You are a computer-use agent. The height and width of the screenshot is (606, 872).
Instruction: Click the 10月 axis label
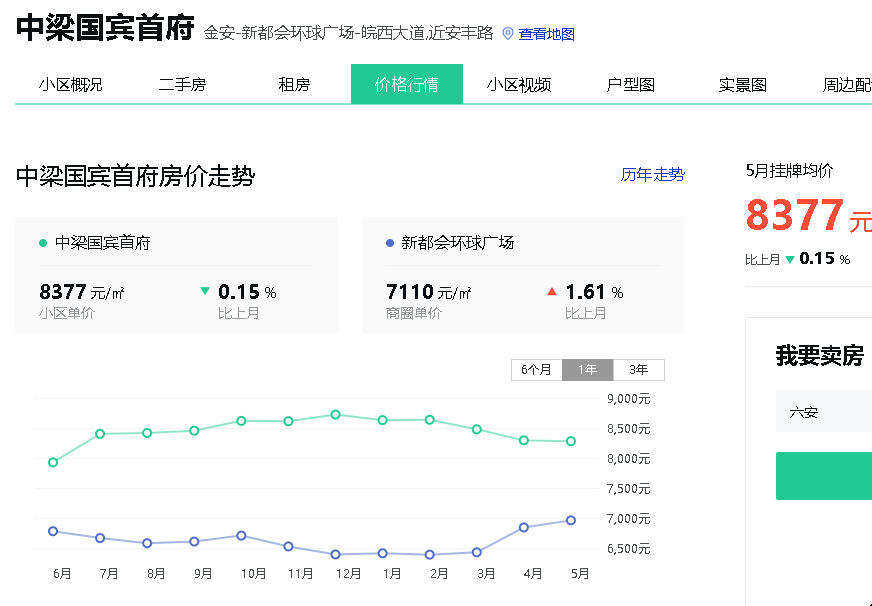253,574
